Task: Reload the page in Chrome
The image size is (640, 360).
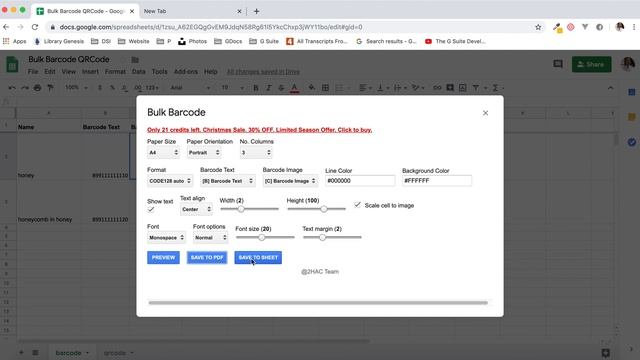Action: pos(35,27)
